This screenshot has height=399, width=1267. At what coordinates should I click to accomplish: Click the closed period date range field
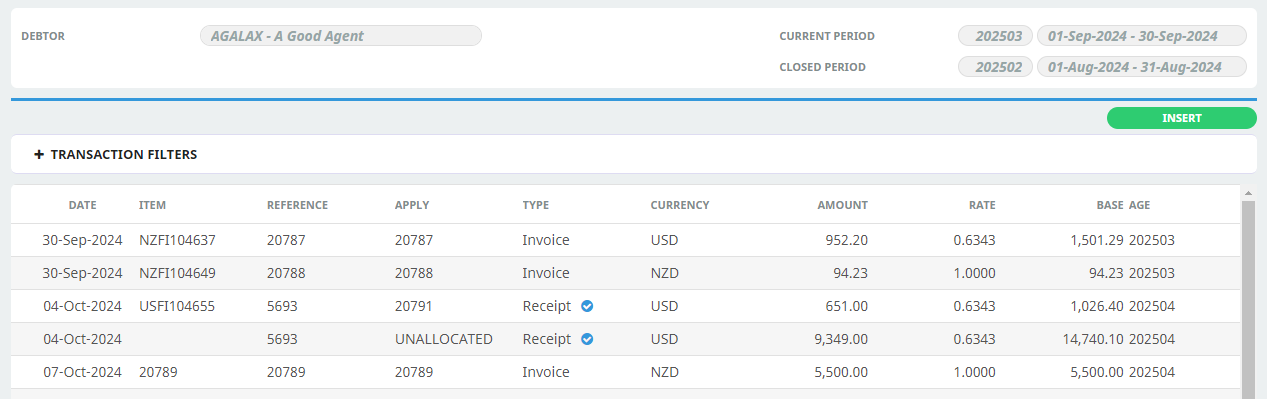pos(1142,67)
